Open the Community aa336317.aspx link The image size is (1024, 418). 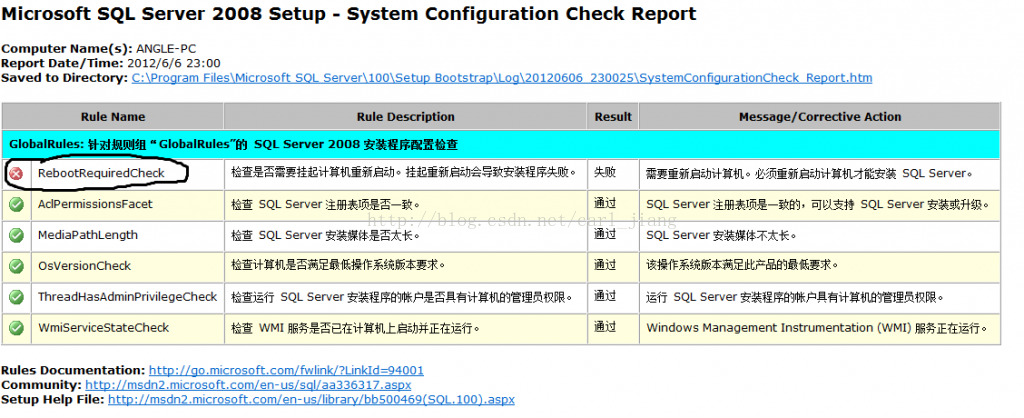[248, 385]
